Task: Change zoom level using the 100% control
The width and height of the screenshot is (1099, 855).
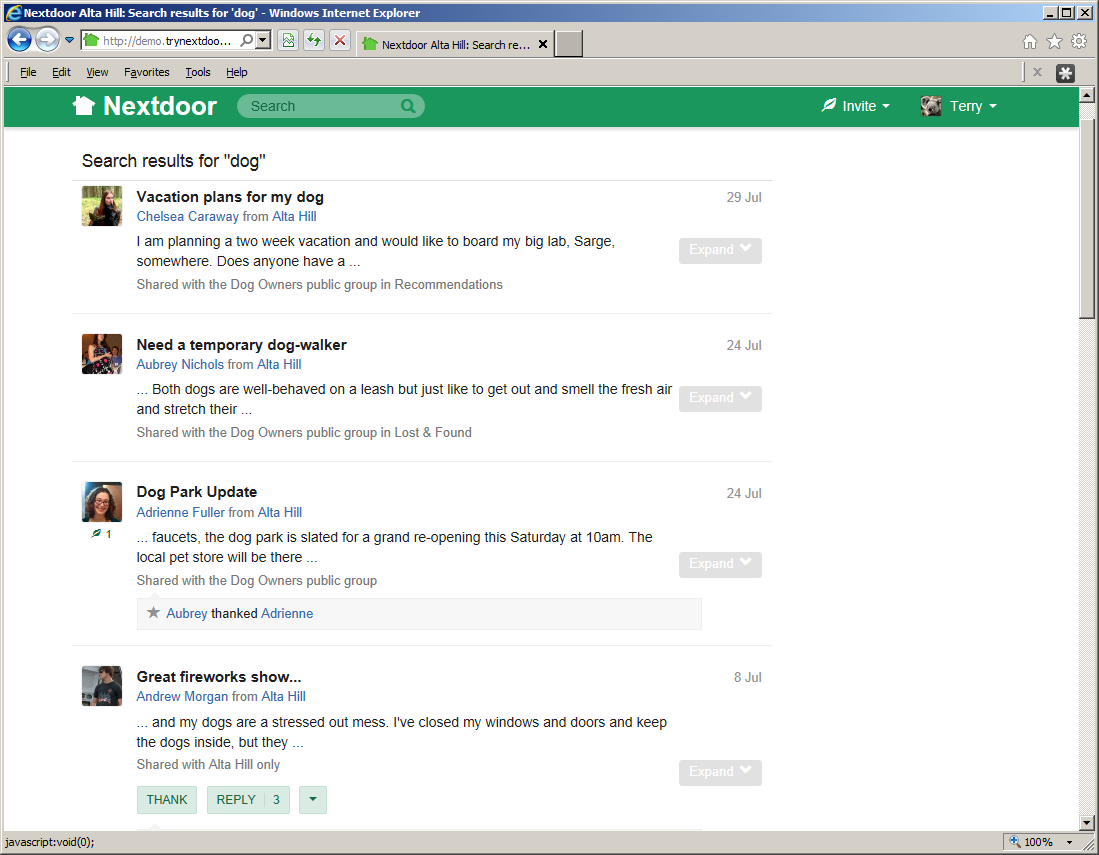Action: pyautogui.click(x=1038, y=841)
